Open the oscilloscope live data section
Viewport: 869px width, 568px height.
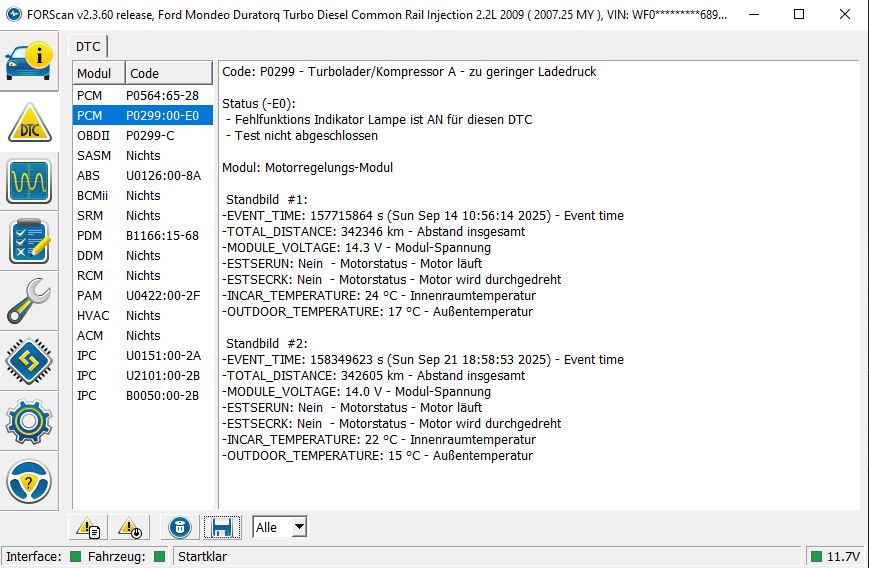point(30,182)
